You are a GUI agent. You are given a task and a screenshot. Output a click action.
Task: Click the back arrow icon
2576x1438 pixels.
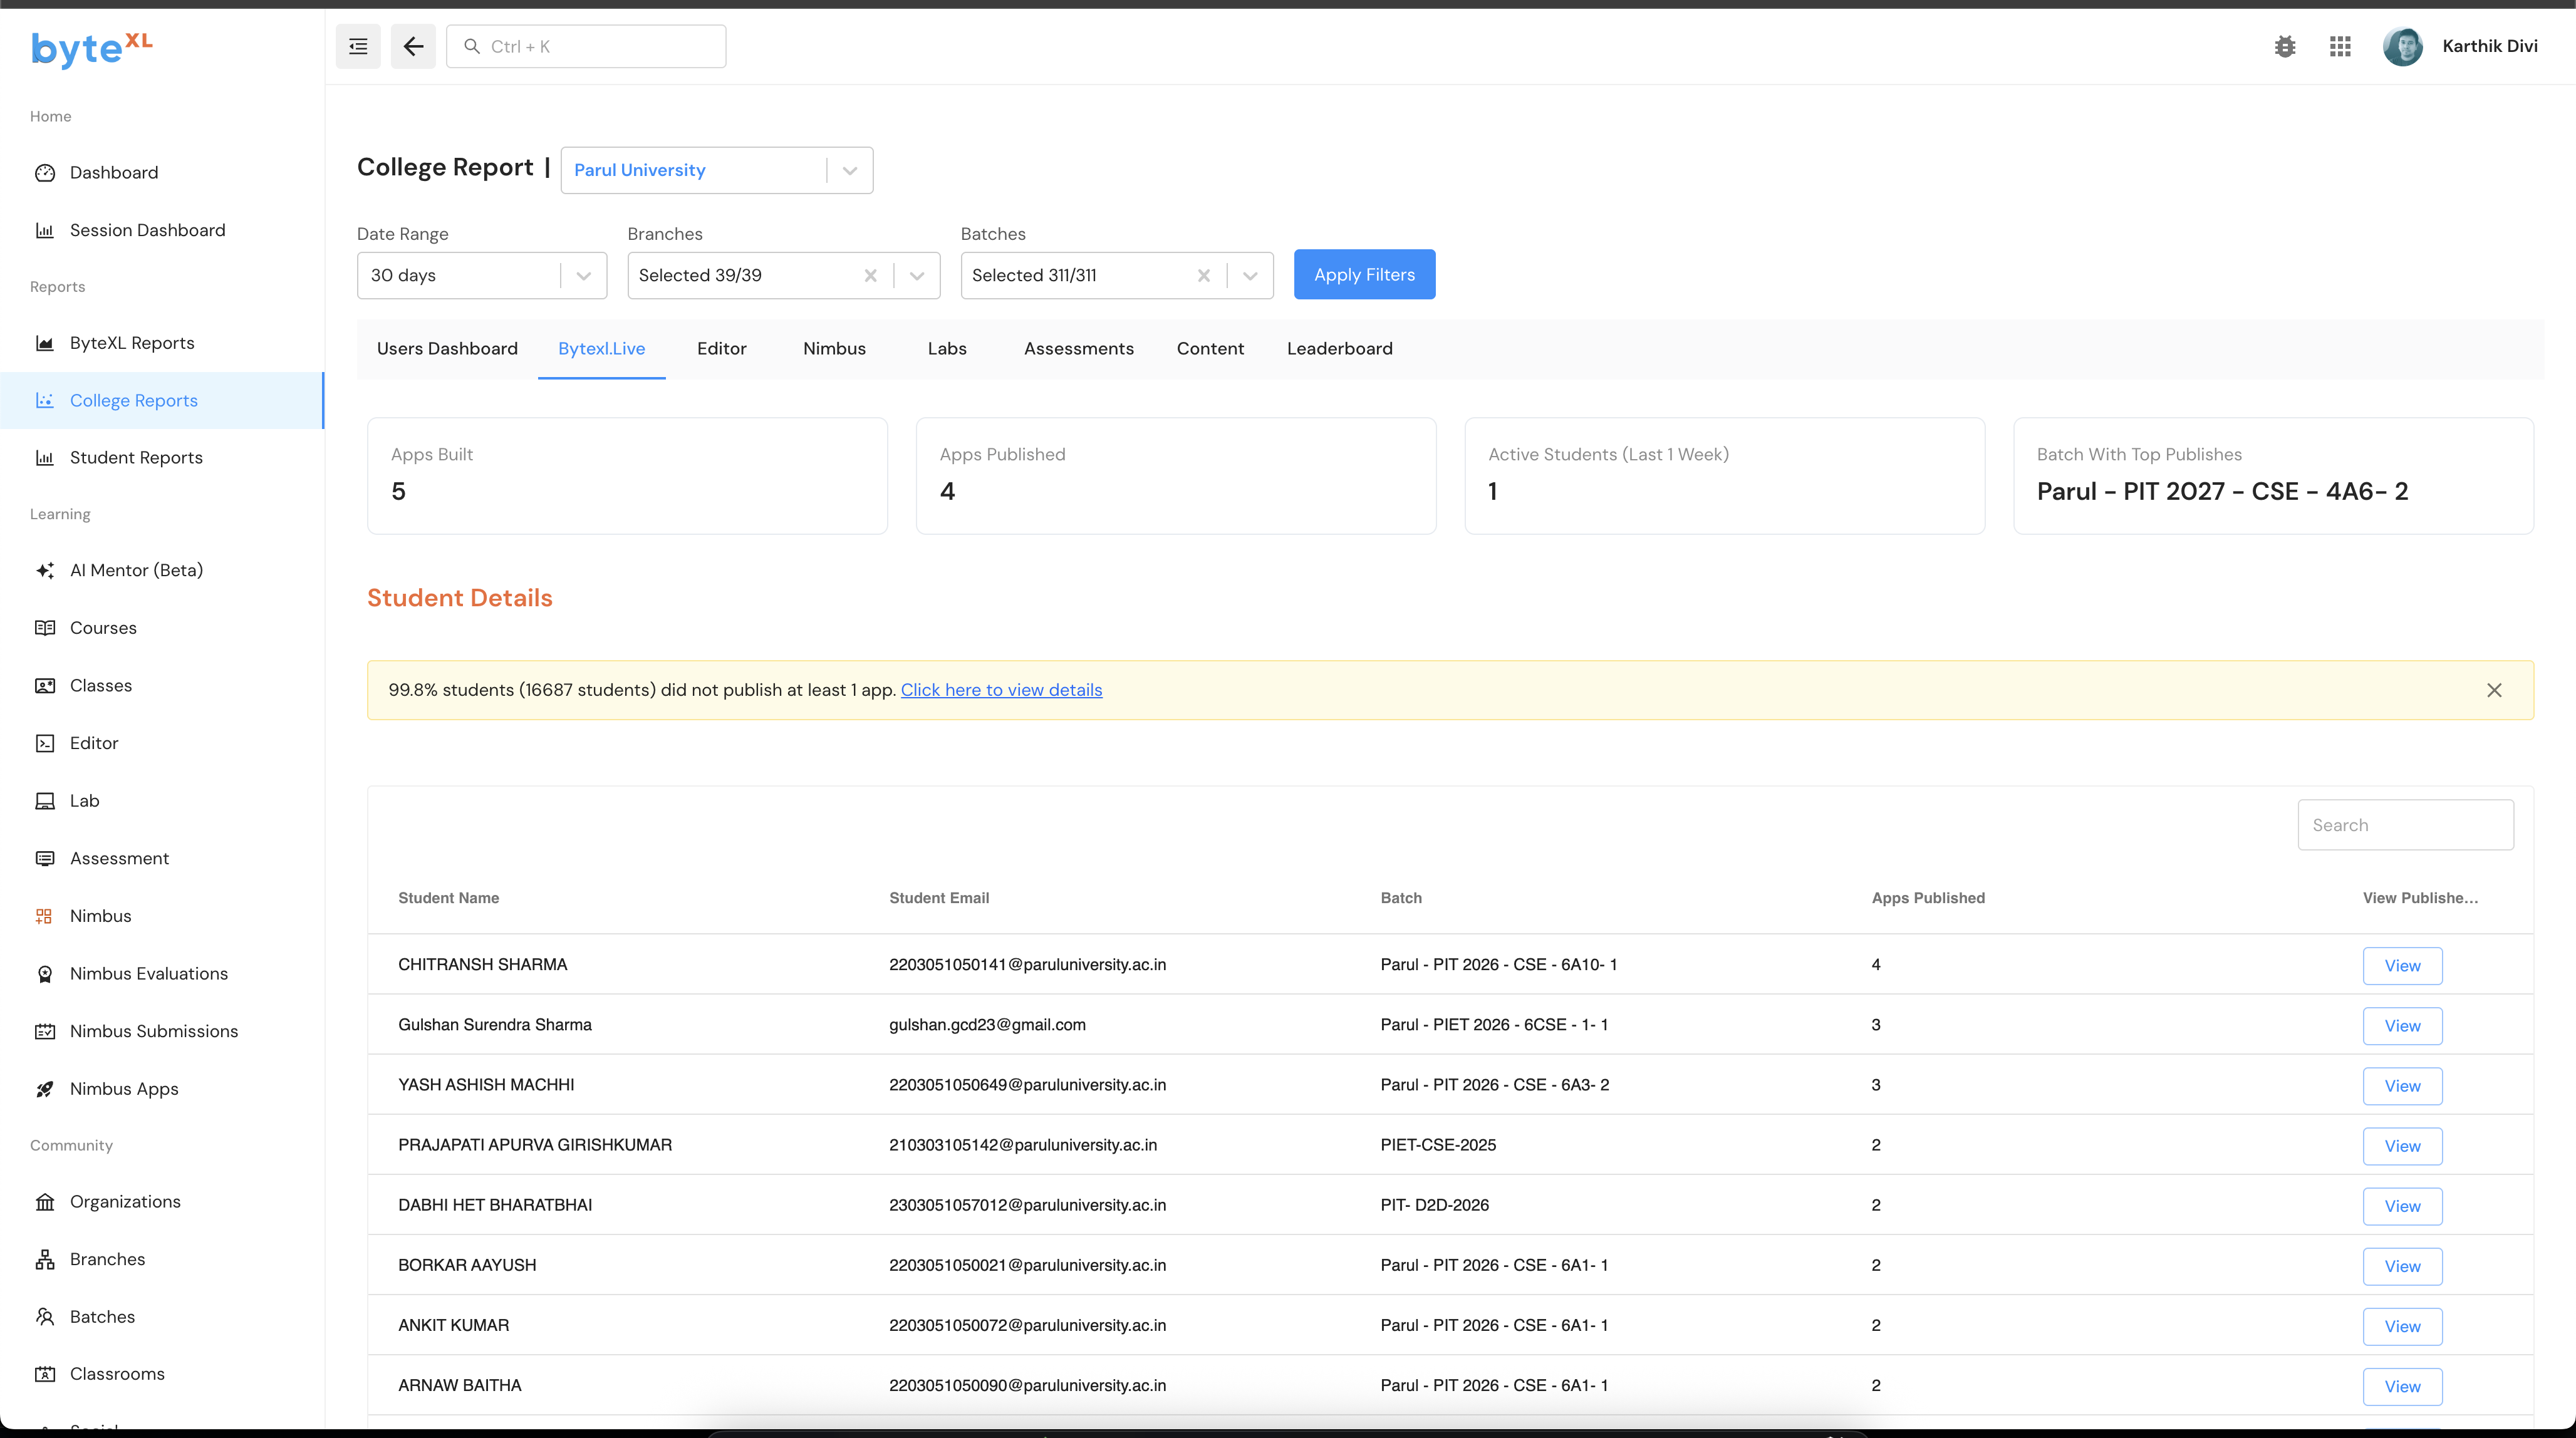click(x=413, y=46)
